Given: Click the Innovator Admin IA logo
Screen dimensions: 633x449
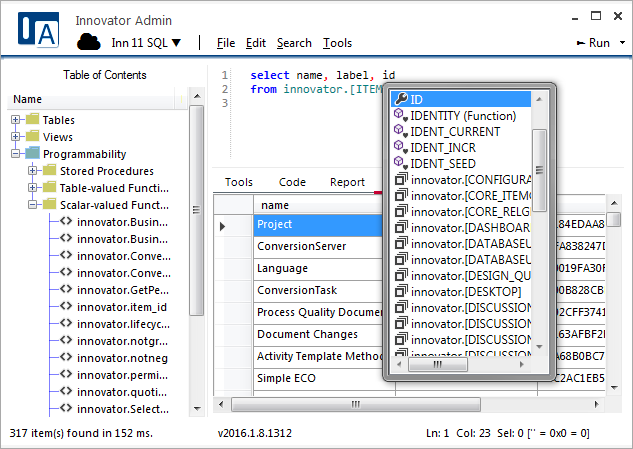Looking at the screenshot, I should tap(38, 30).
